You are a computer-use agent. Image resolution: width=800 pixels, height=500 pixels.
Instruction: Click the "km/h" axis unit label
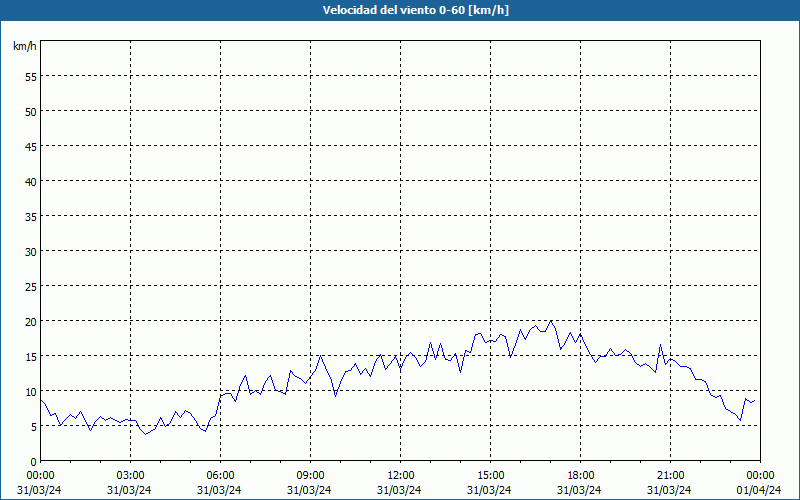[25, 46]
